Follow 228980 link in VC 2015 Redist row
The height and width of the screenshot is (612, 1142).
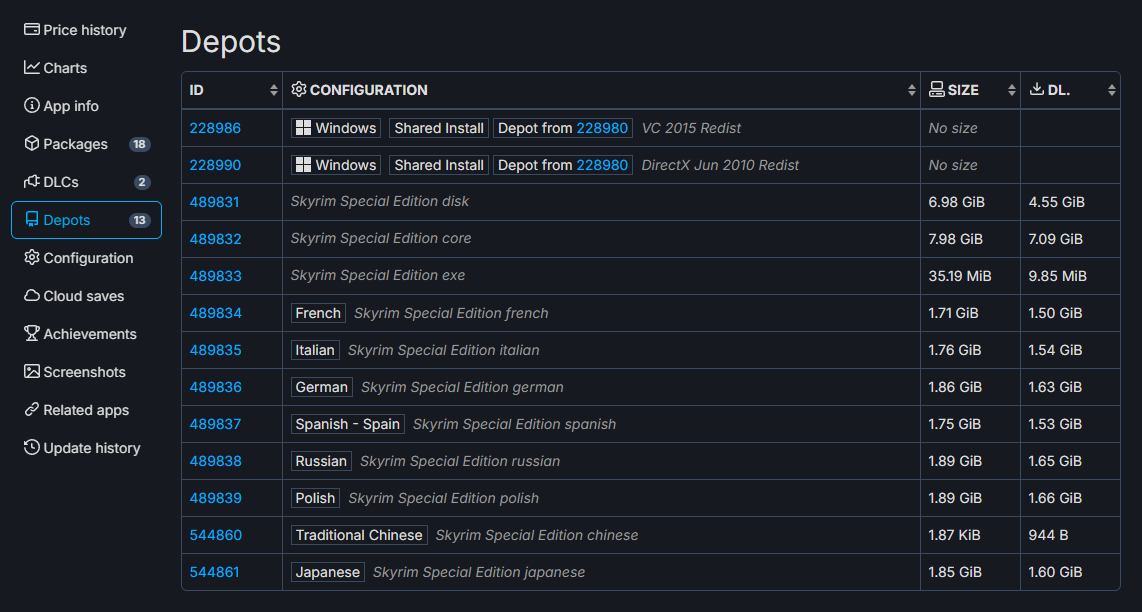click(602, 128)
